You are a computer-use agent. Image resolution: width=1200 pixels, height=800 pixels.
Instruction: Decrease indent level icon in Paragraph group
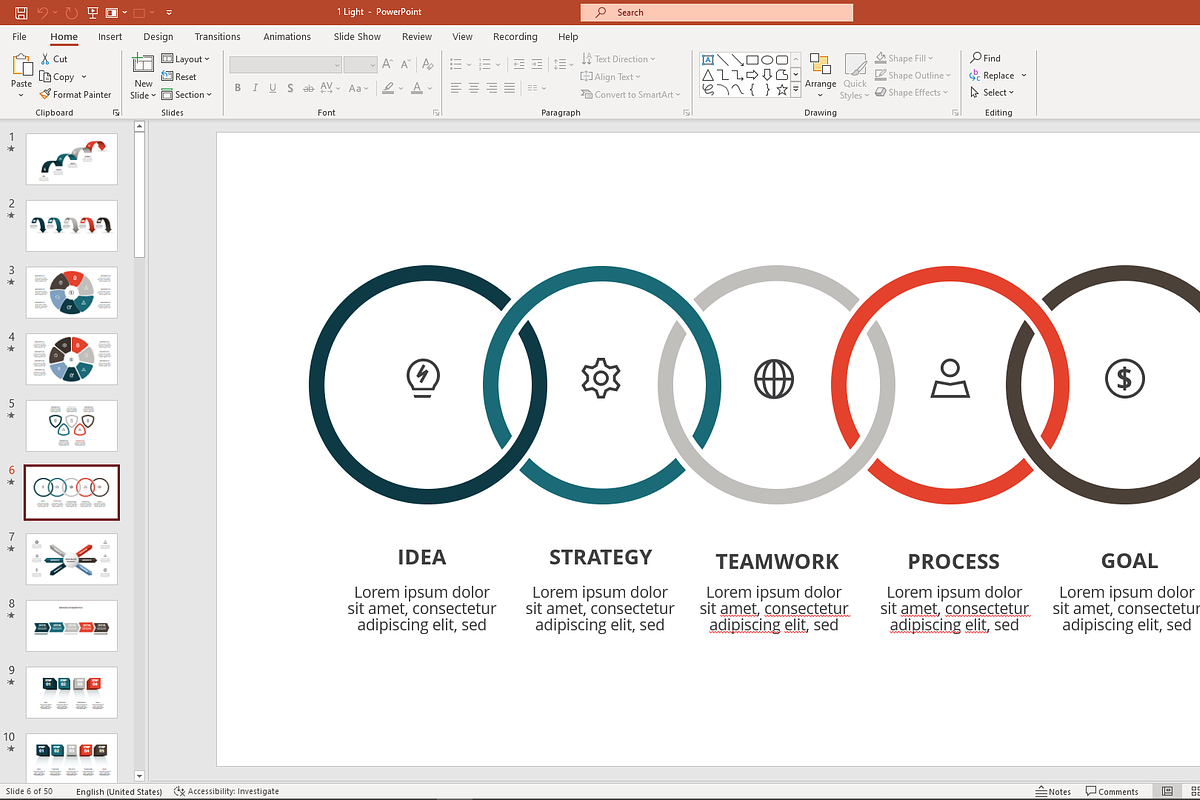pyautogui.click(x=519, y=64)
